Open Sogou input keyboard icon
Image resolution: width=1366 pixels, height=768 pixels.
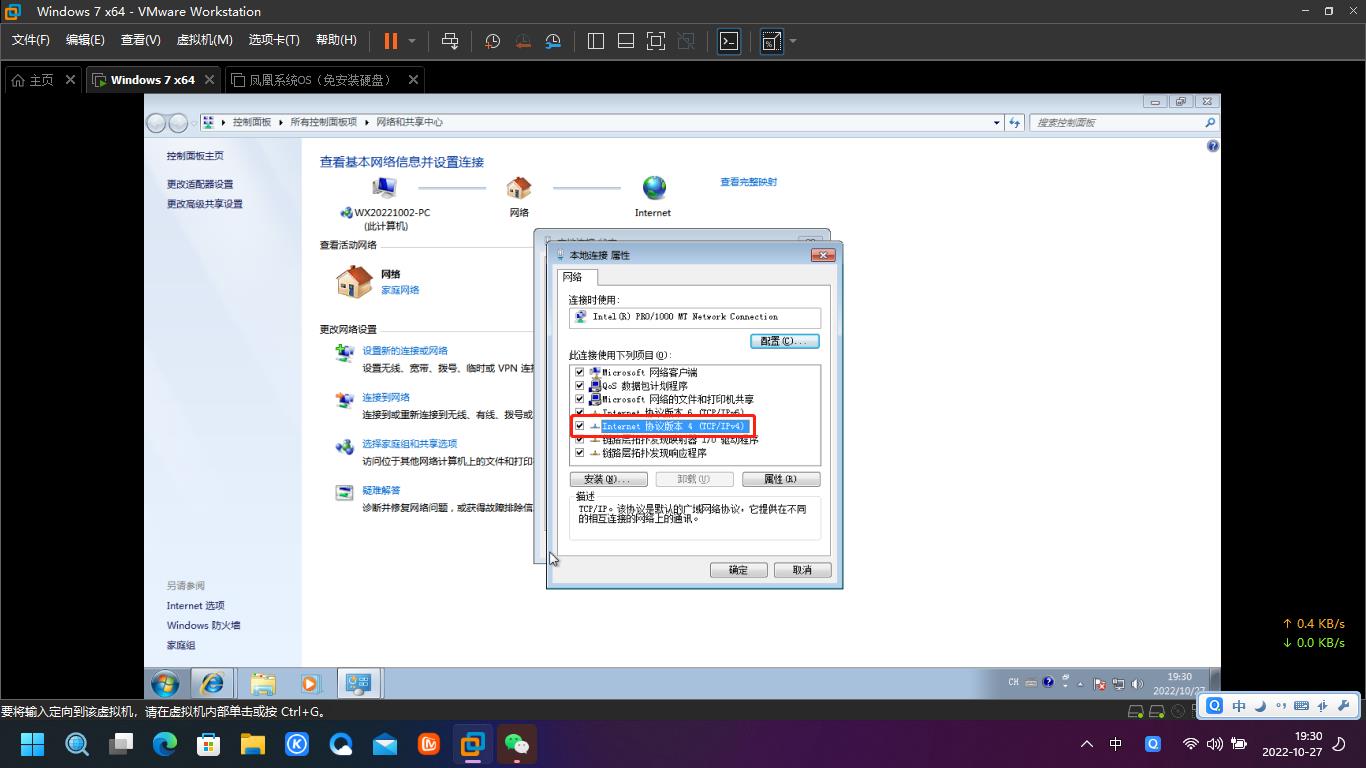[1301, 707]
